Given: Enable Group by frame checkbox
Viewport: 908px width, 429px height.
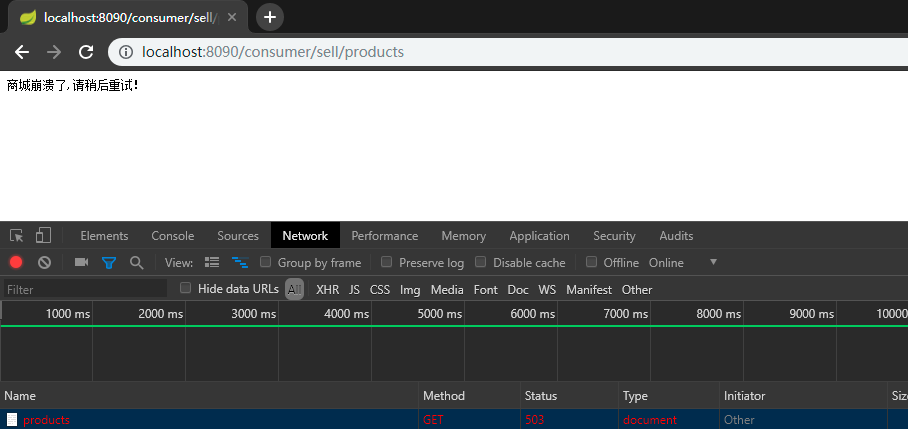Looking at the screenshot, I should tap(266, 262).
